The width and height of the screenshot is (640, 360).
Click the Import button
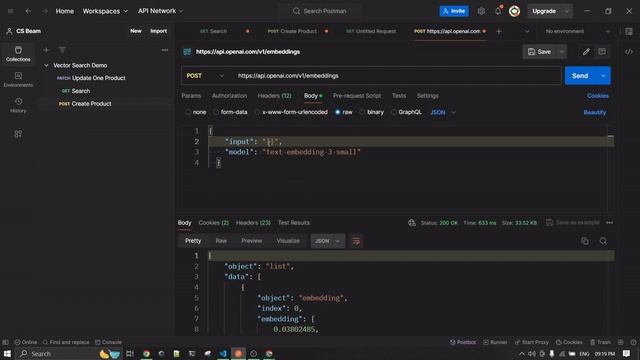coord(158,31)
